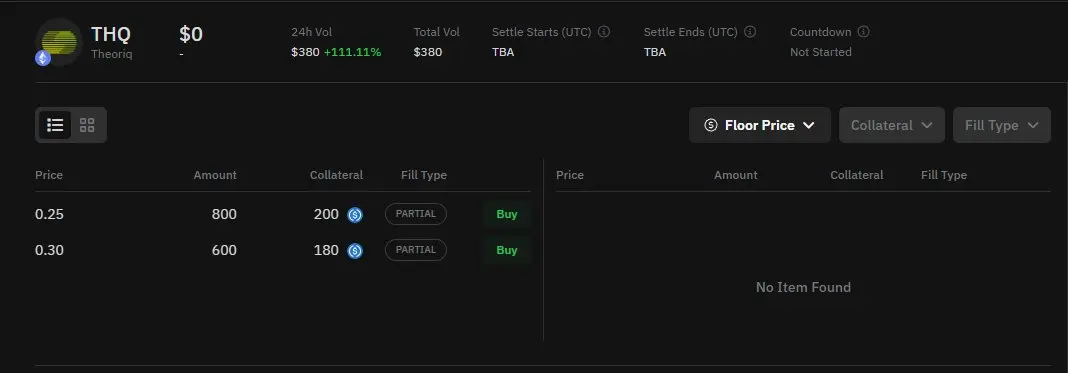This screenshot has width=1068, height=373.
Task: Switch to grid view layout
Action: tap(87, 125)
